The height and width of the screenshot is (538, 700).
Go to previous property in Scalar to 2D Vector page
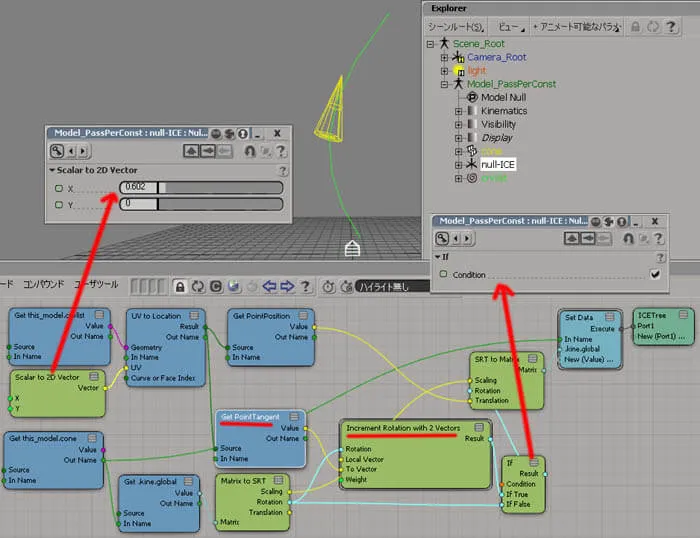pos(71,151)
